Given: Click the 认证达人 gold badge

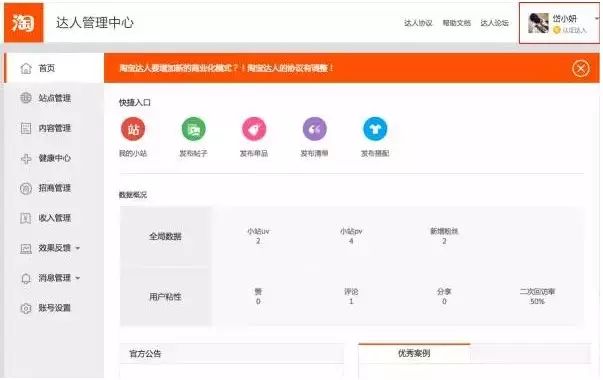Looking at the screenshot, I should 556,30.
